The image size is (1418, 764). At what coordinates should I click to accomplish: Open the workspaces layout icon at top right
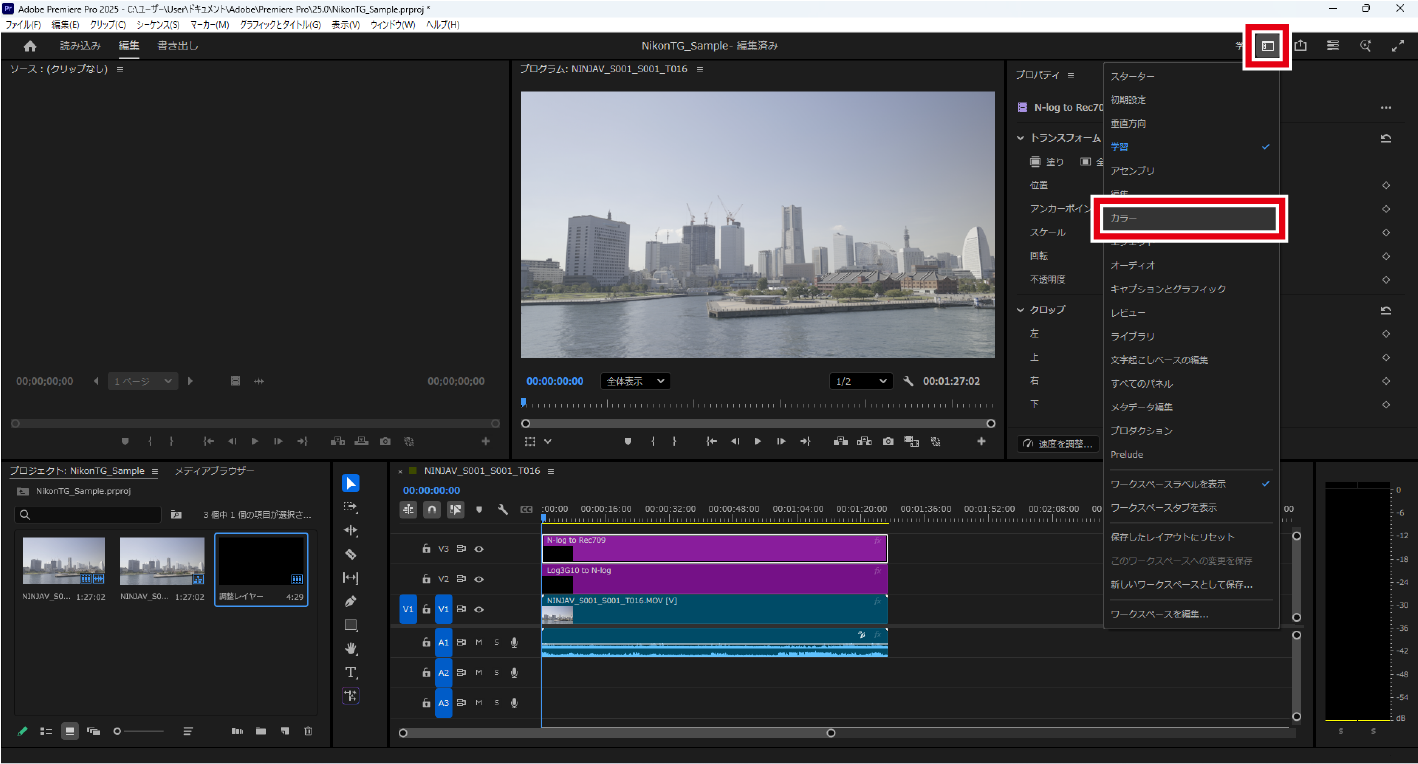(1267, 46)
